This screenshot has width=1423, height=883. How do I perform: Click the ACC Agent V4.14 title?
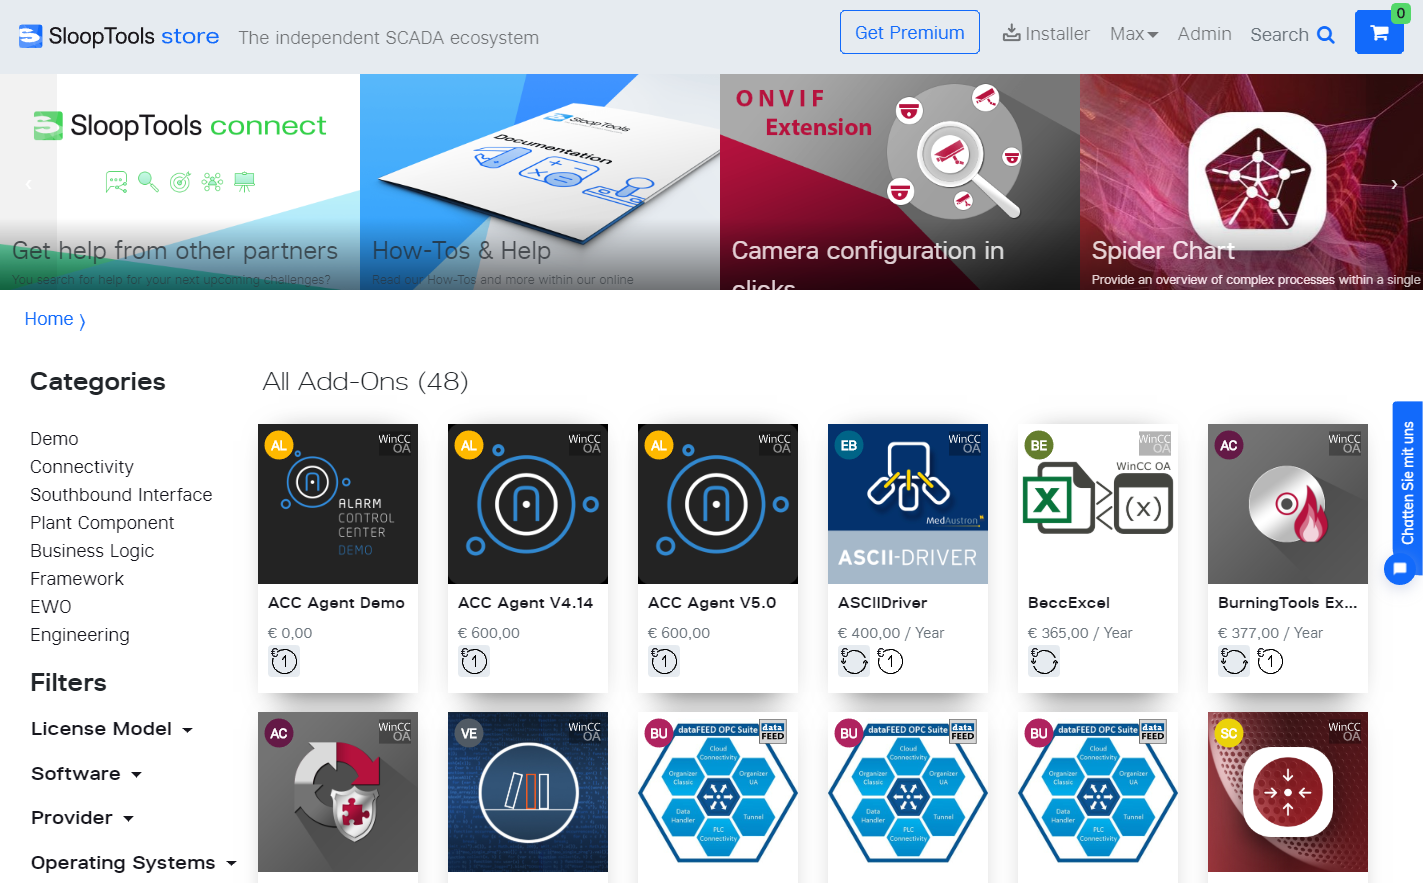pyautogui.click(x=526, y=603)
